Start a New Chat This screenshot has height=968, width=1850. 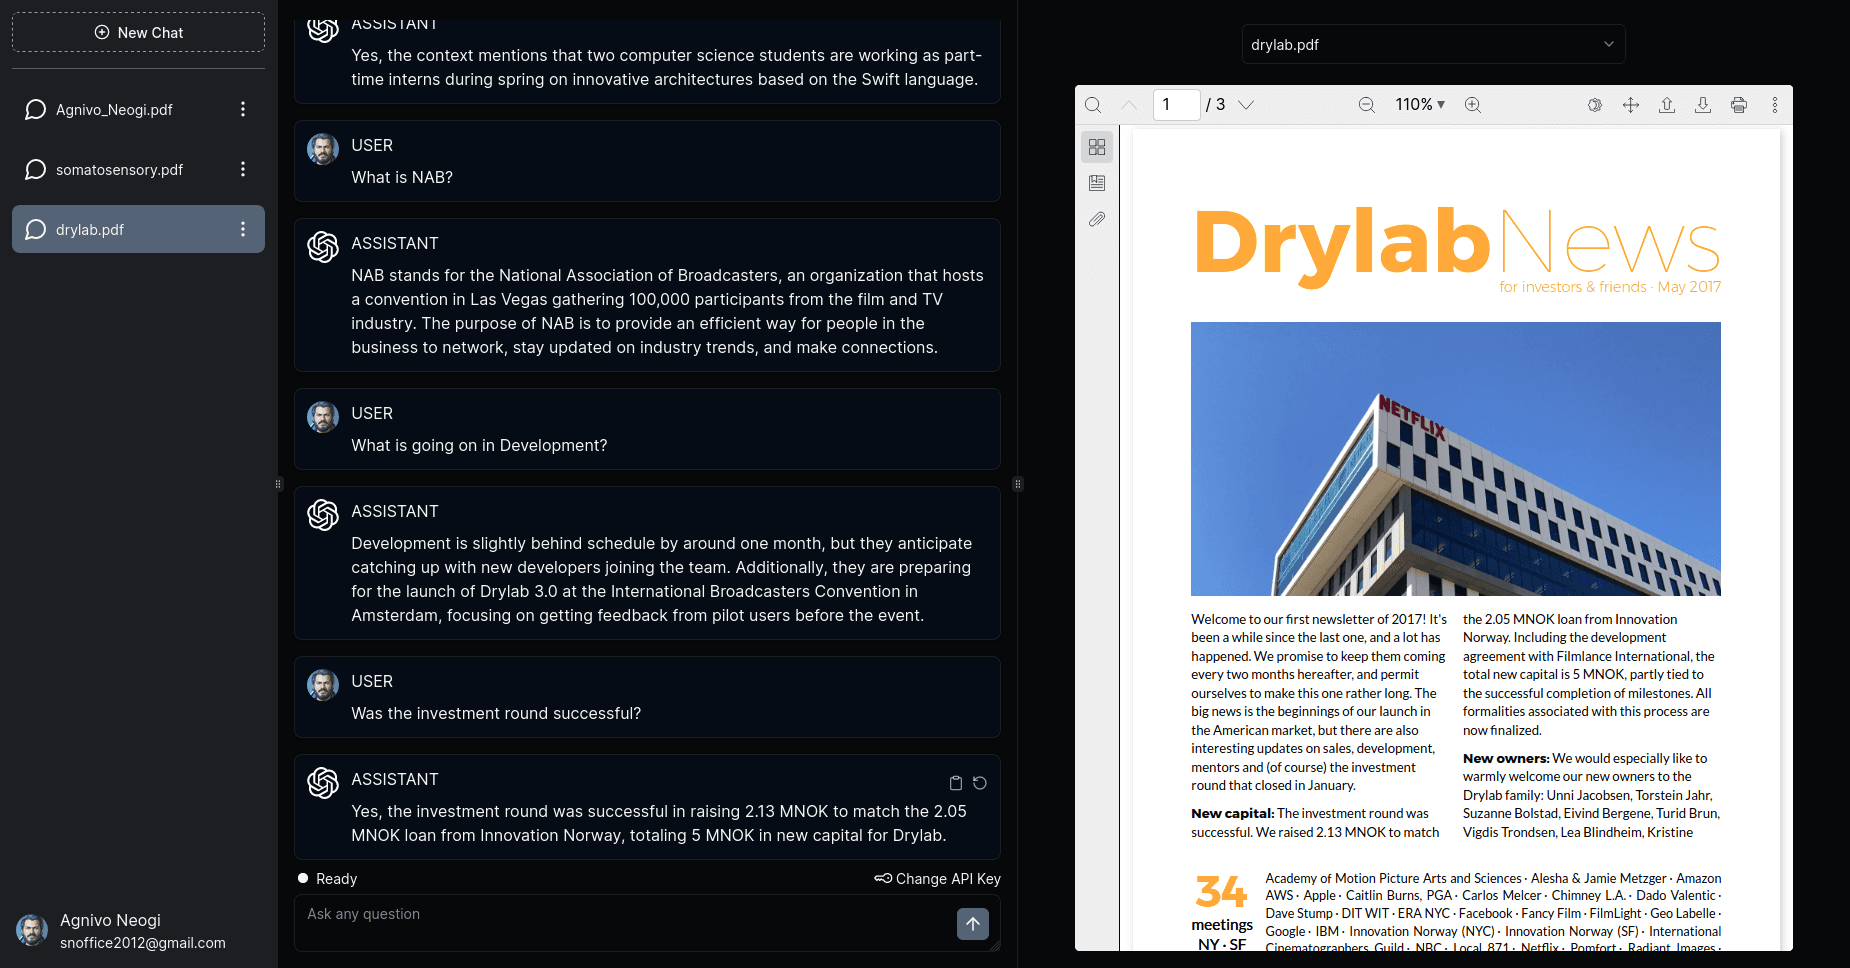point(138,32)
